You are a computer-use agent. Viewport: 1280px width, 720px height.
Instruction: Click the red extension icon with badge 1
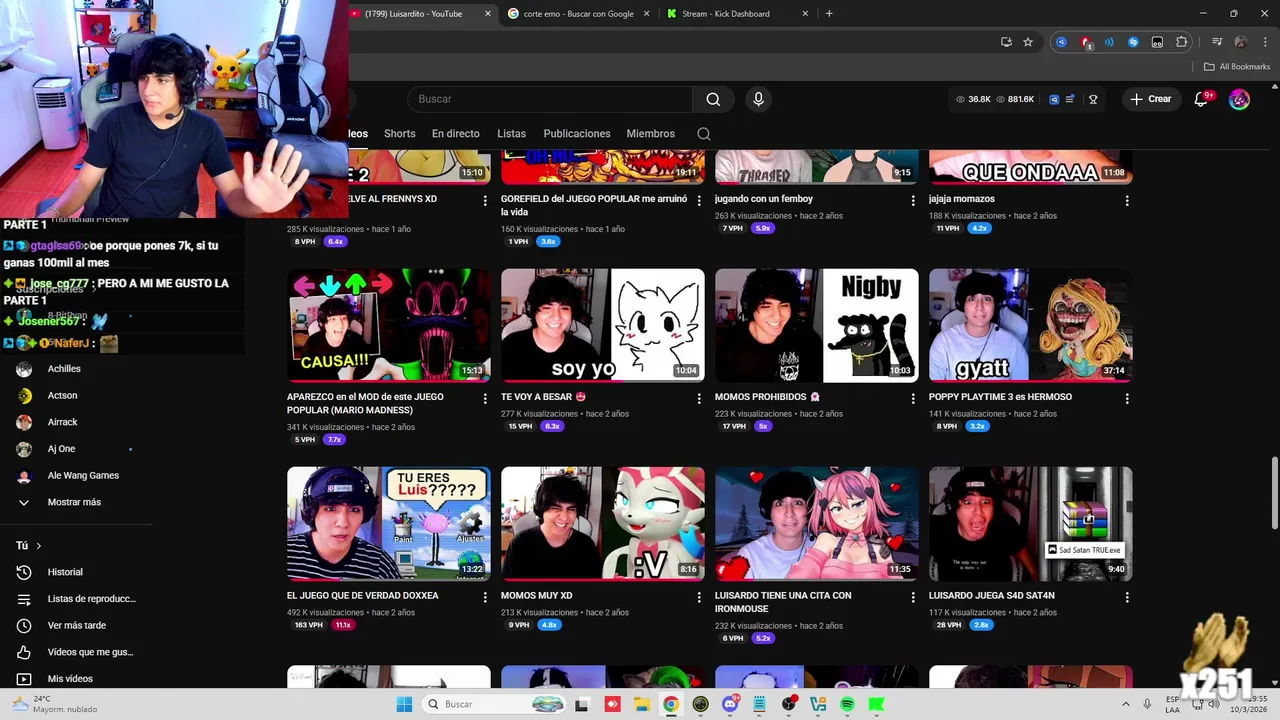[x=1086, y=42]
